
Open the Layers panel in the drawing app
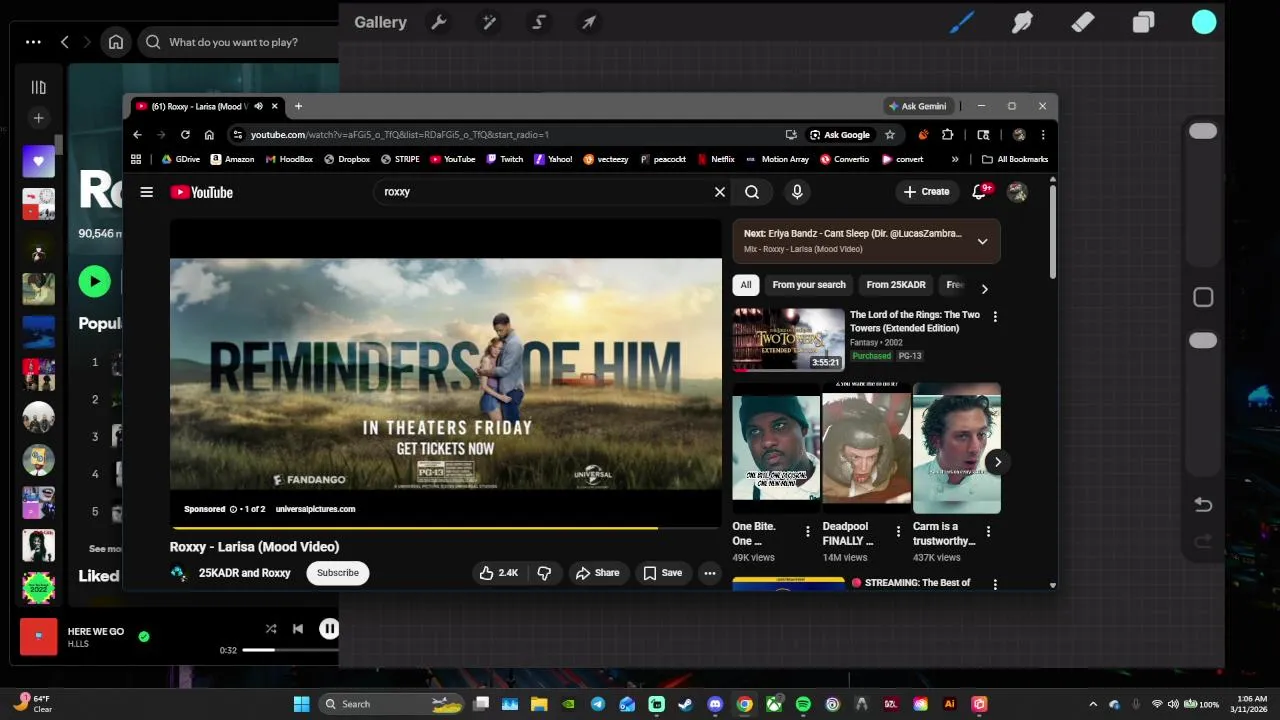(1143, 22)
